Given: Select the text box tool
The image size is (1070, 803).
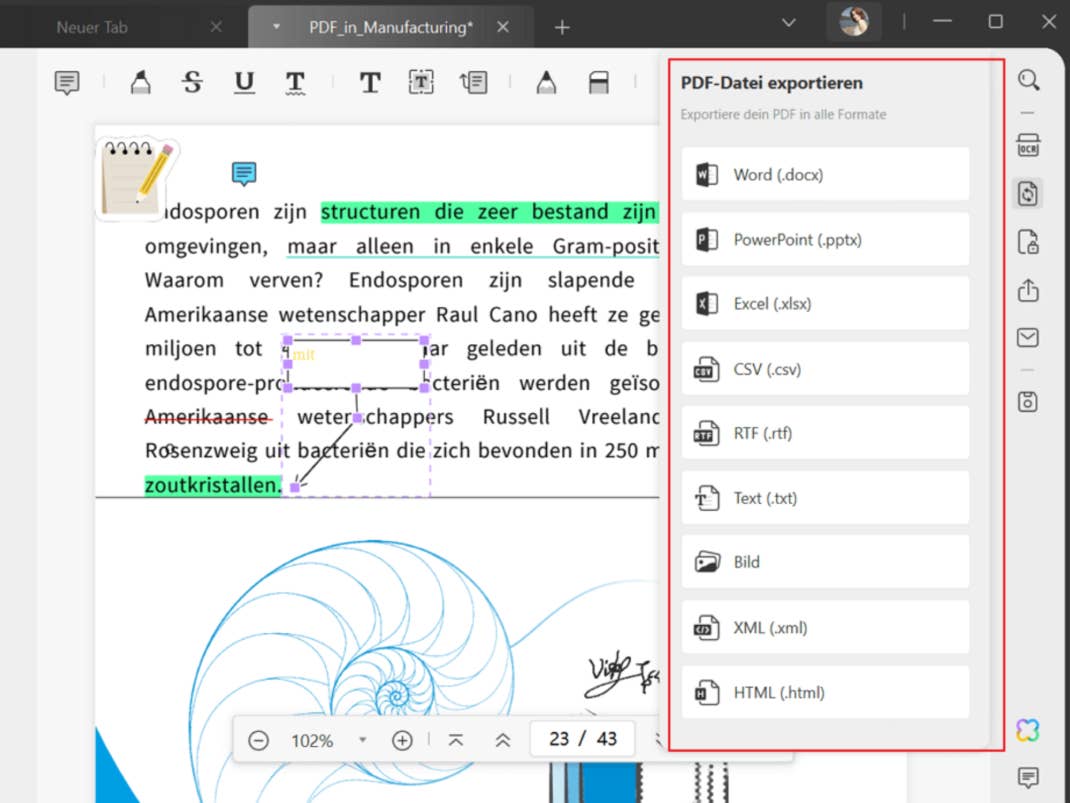Looking at the screenshot, I should click(x=422, y=83).
